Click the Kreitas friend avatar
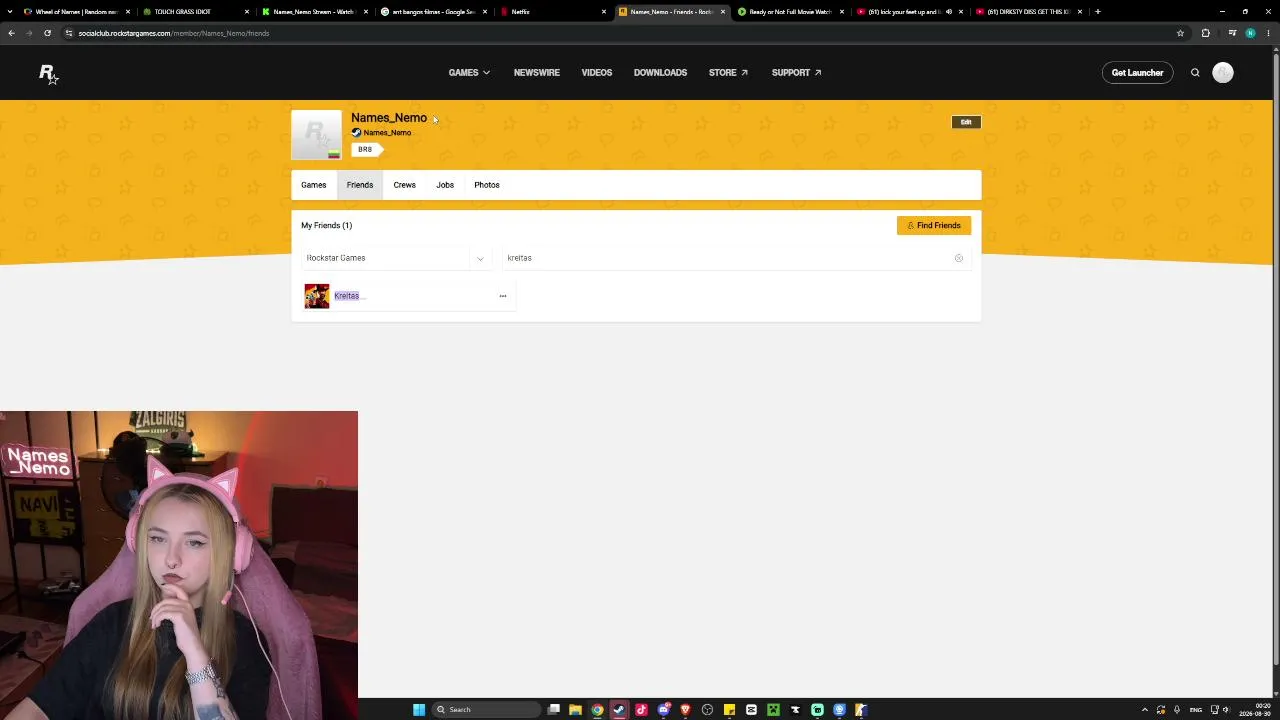The image size is (1280, 720). [317, 296]
